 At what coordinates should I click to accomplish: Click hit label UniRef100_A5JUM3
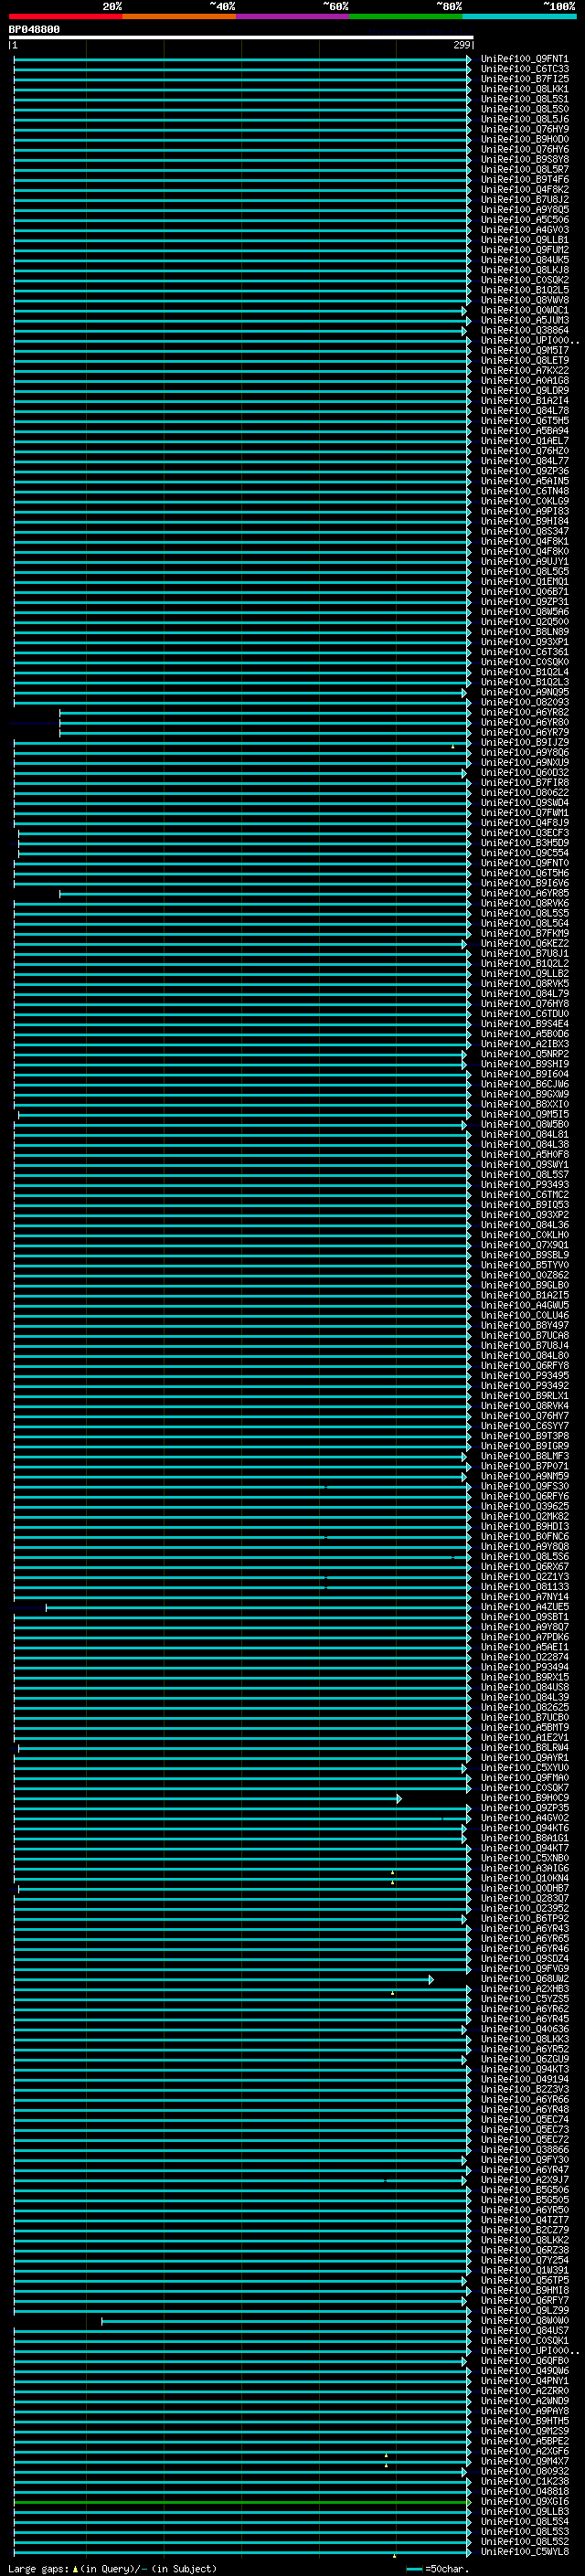[524, 321]
